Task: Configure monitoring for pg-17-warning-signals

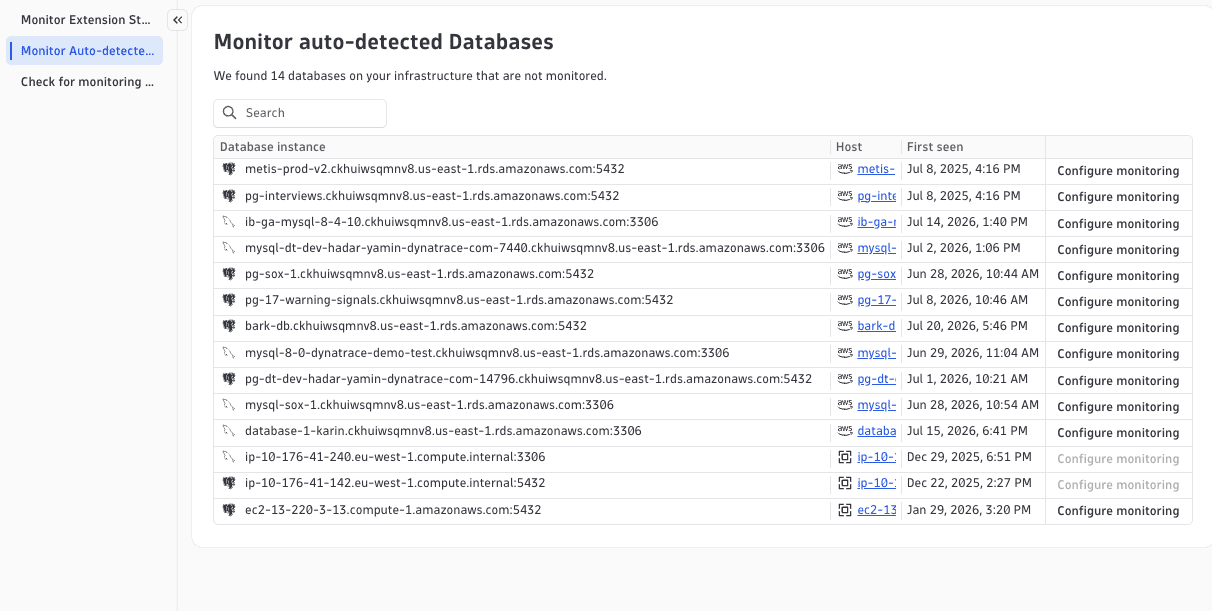Action: tap(1118, 302)
